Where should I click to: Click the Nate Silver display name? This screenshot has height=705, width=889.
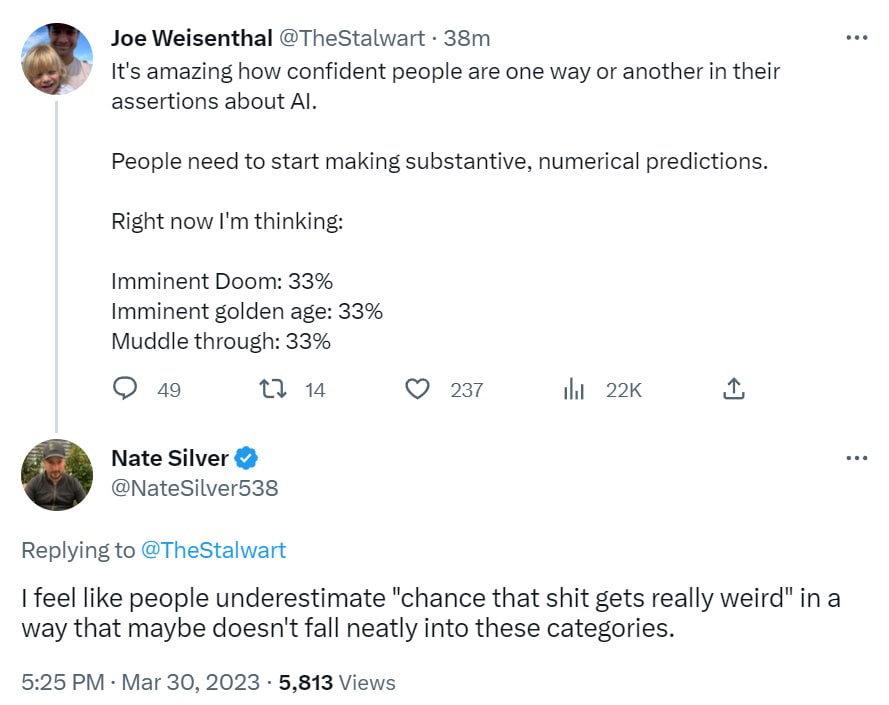[169, 459]
